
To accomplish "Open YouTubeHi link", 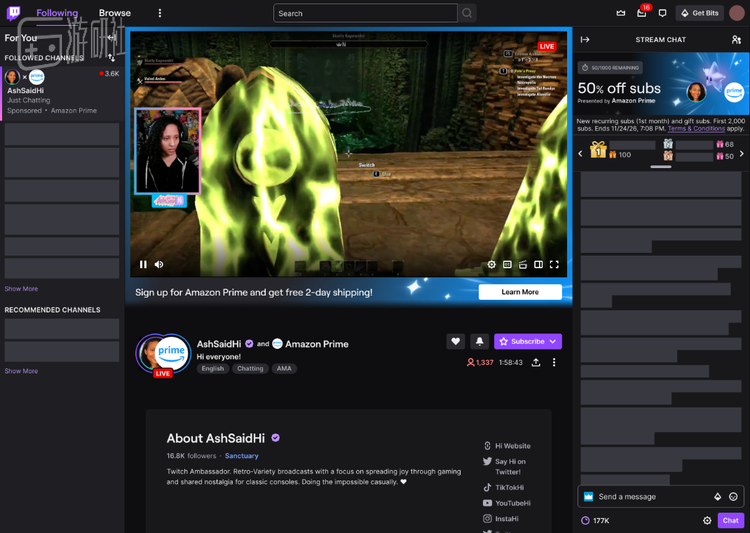I will click(507, 503).
